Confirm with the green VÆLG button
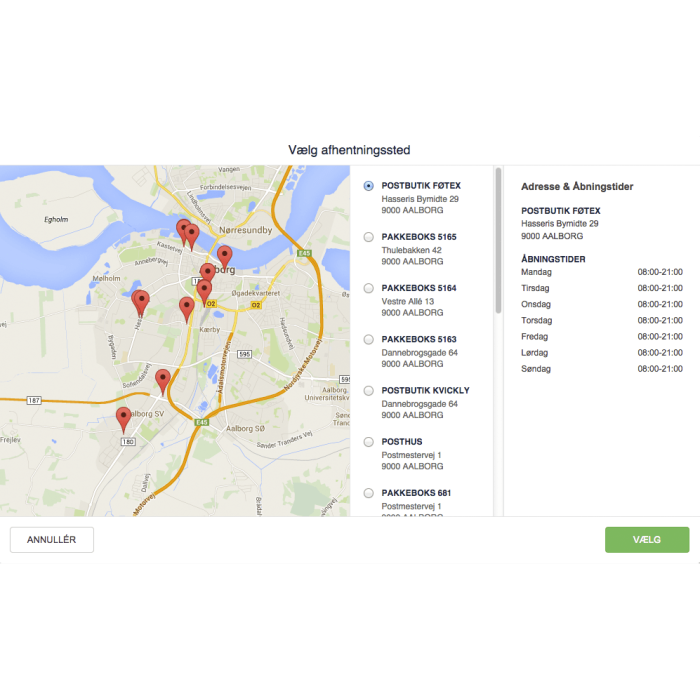 tap(647, 540)
